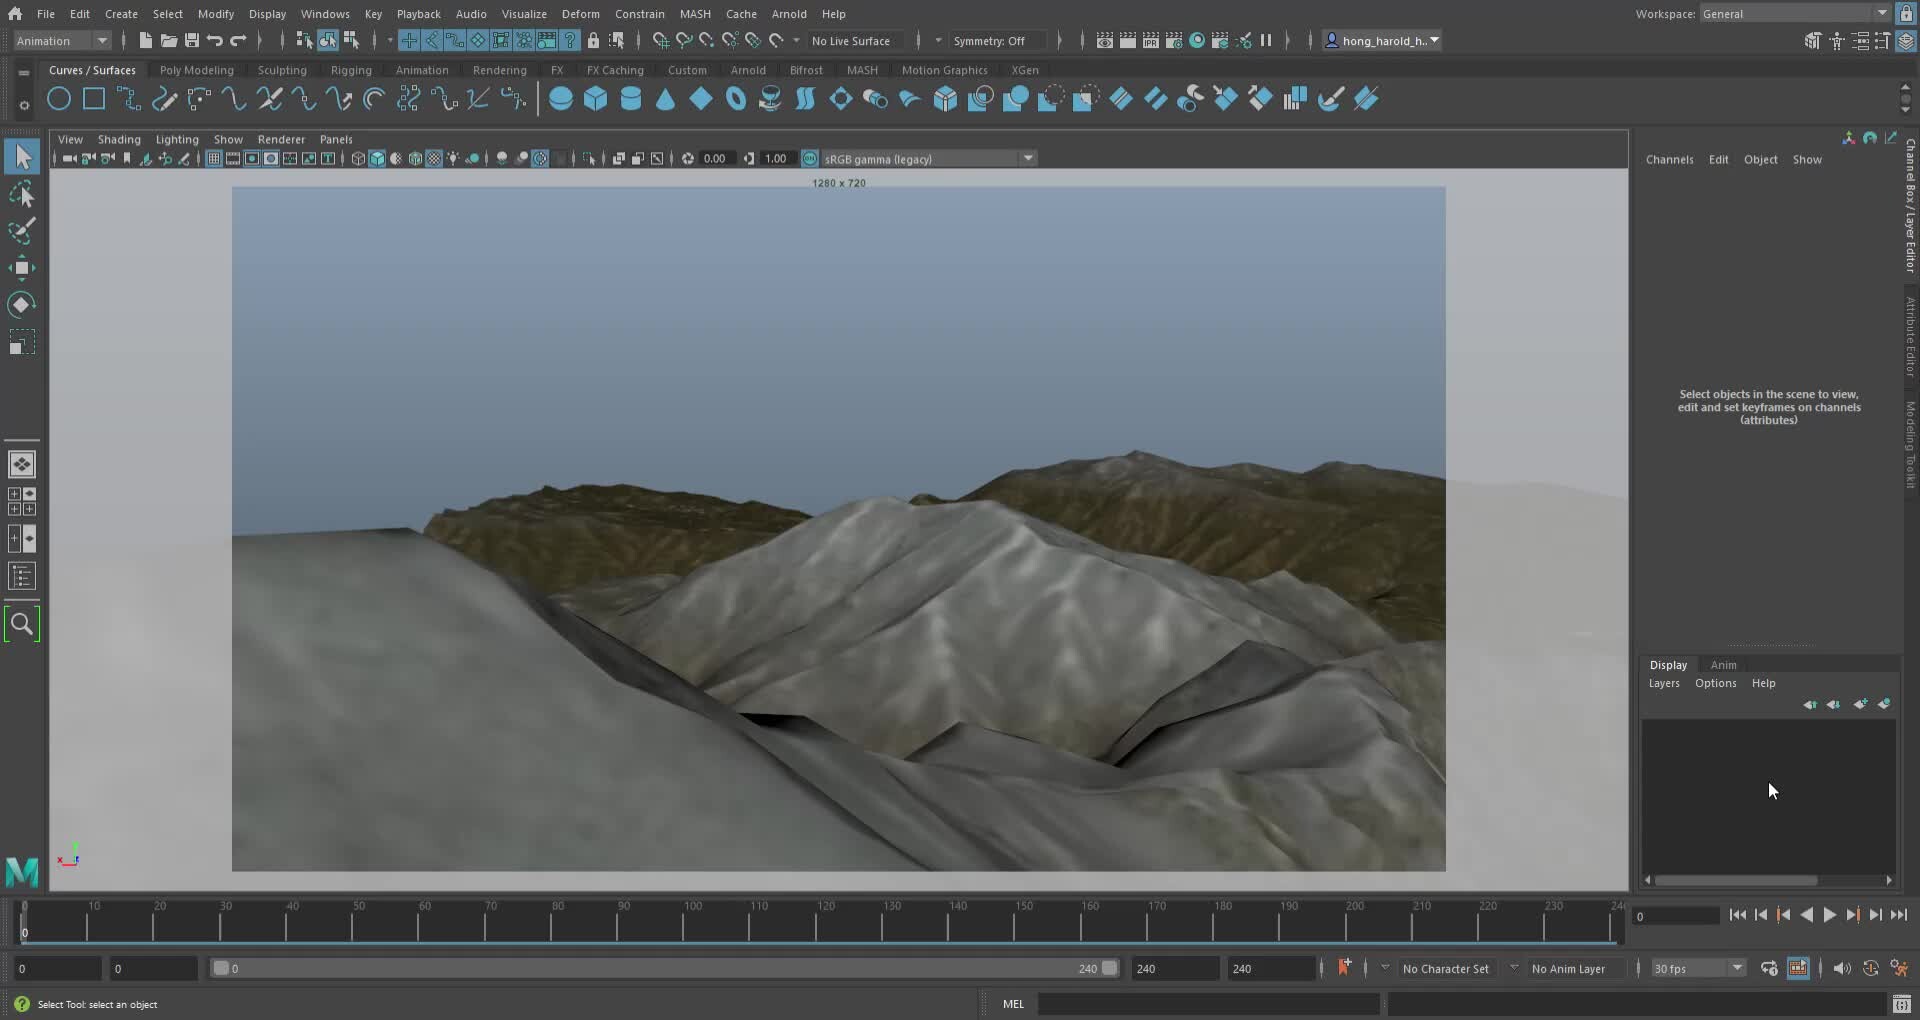The width and height of the screenshot is (1920, 1020).
Task: Click the NURBS sphere shelf icon
Action: coord(561,99)
